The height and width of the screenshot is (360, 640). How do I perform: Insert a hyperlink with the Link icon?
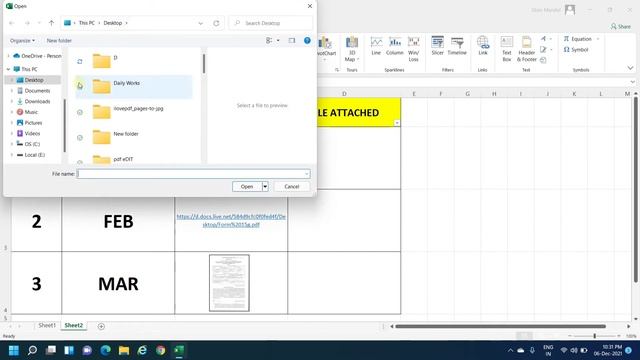point(483,46)
